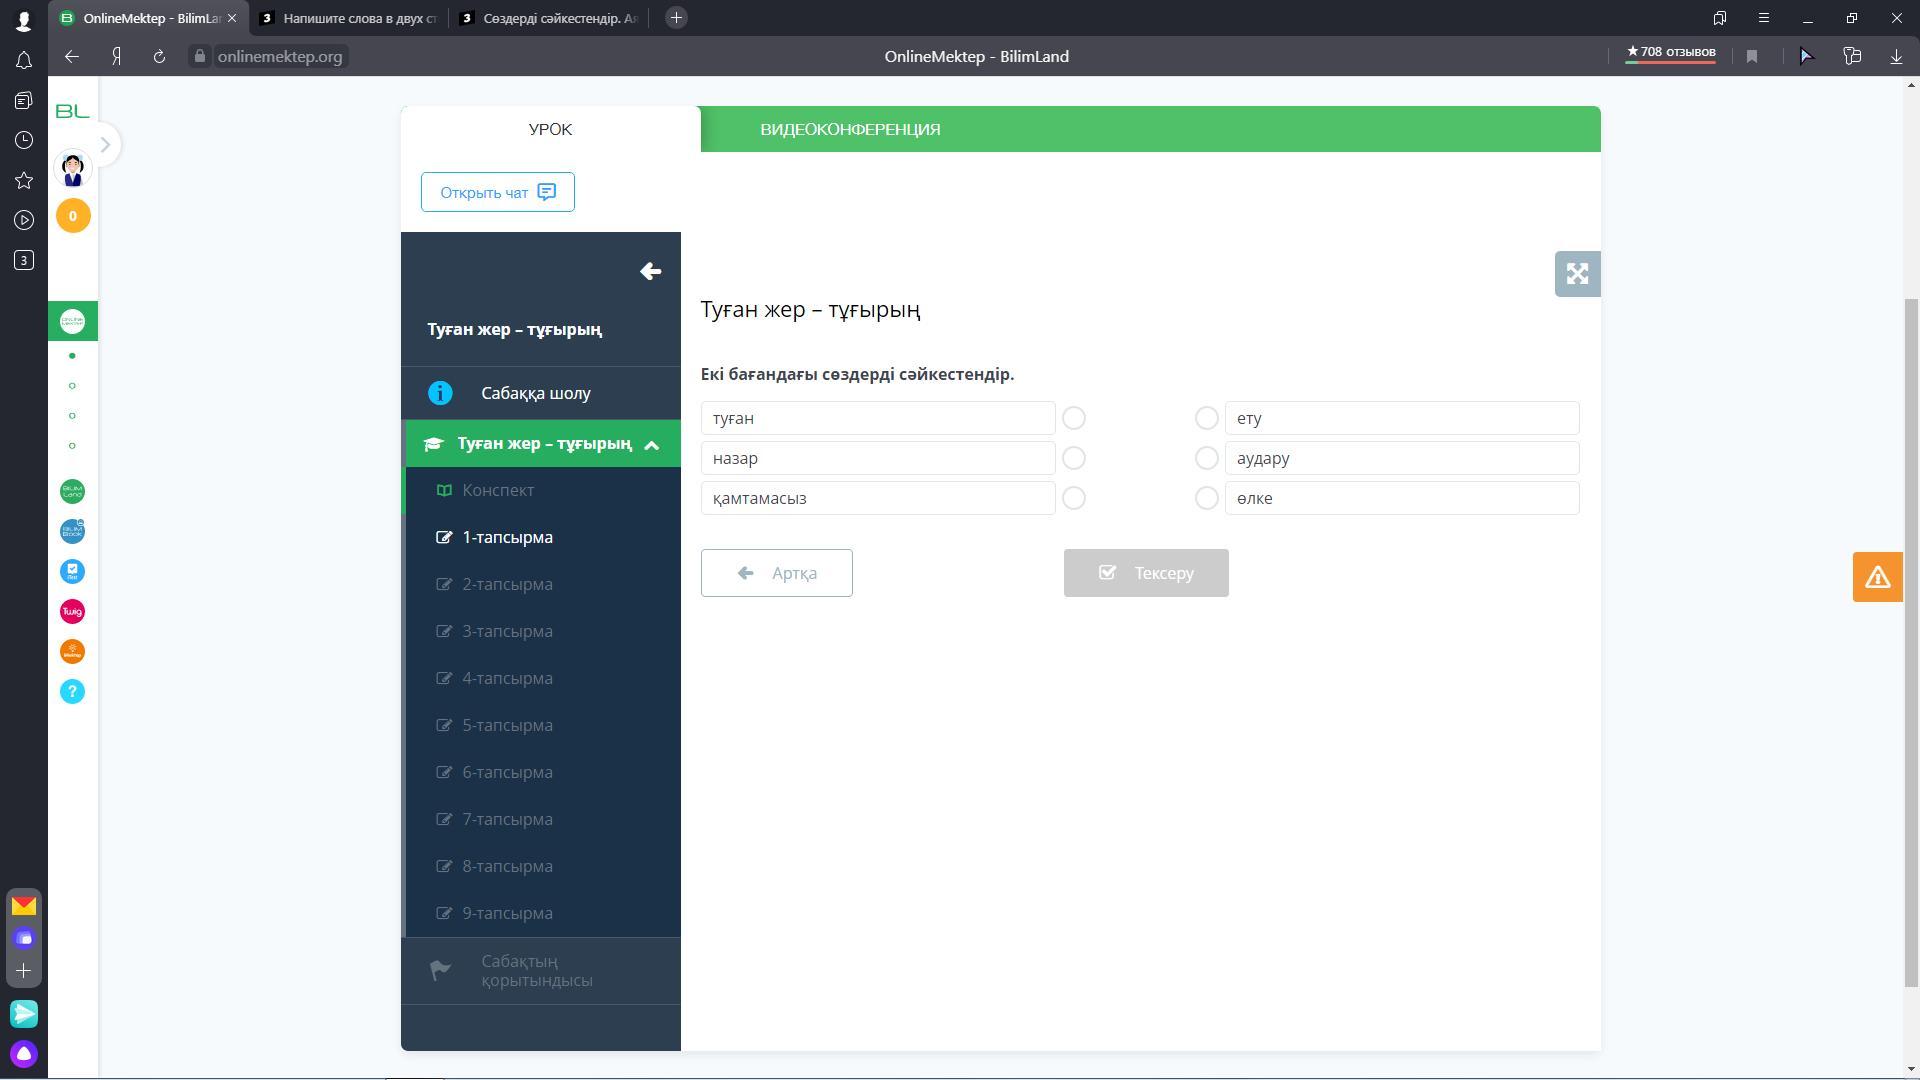Switch to ВИДЕОКОНФЕРЕНЦИЯ tab

click(x=850, y=130)
